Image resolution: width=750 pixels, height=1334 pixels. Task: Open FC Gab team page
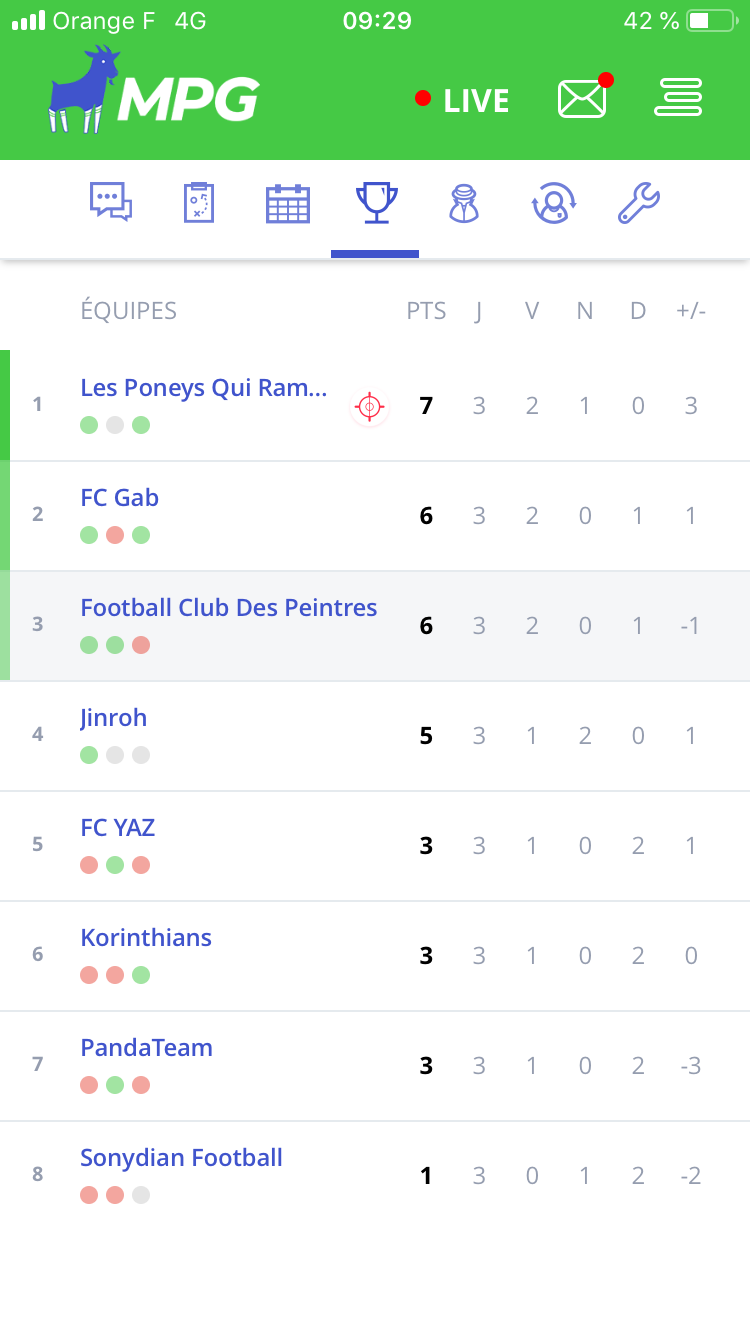120,498
